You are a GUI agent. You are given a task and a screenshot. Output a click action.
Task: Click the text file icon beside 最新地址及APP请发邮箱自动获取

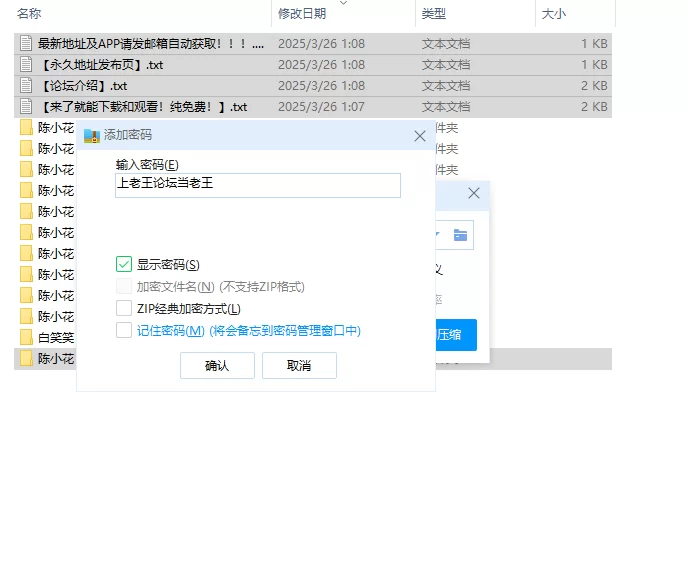pos(26,43)
